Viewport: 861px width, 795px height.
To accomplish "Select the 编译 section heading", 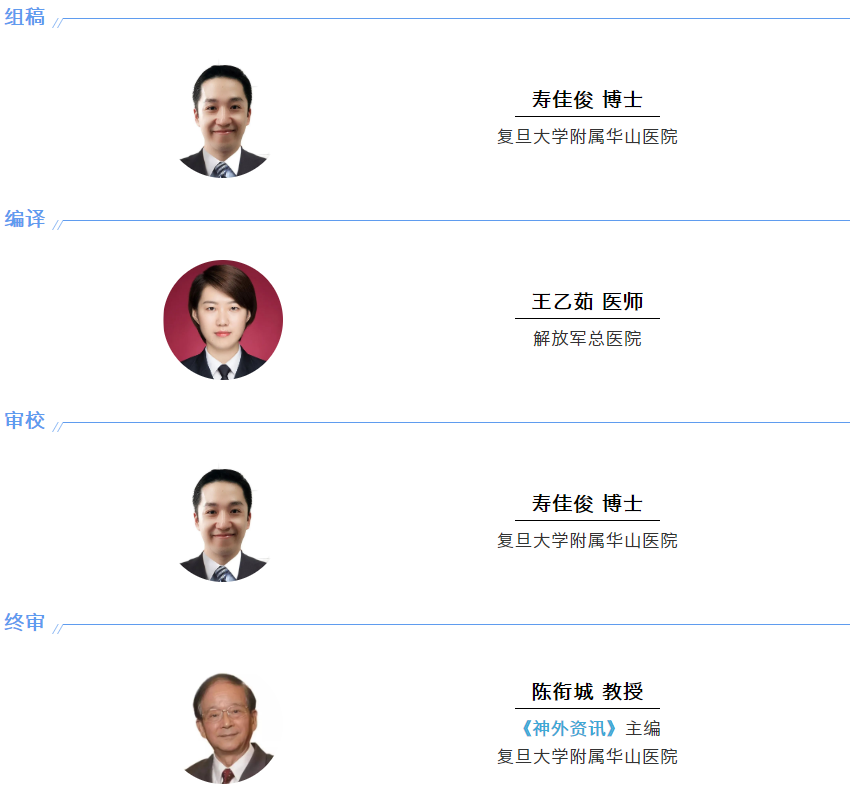I will (24, 219).
